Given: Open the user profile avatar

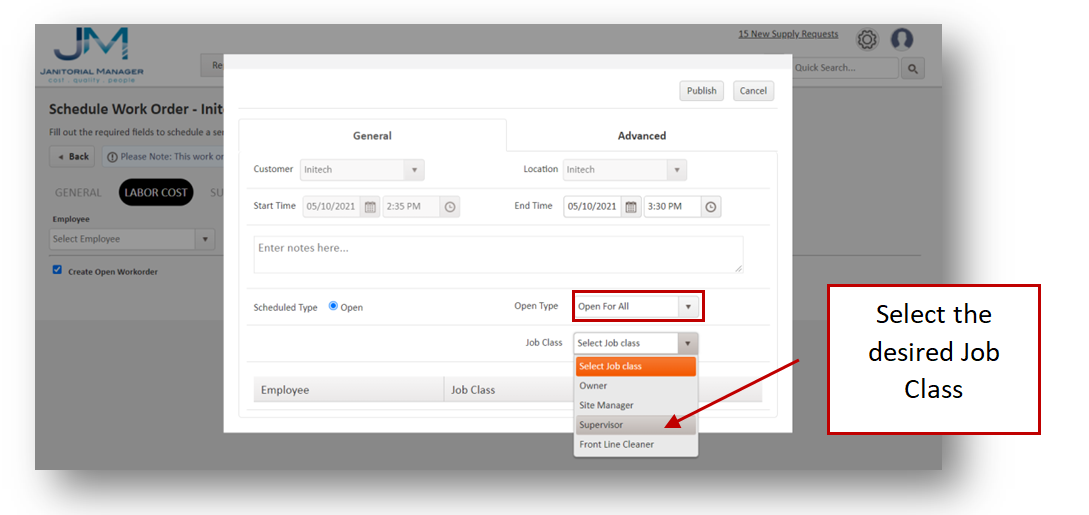Looking at the screenshot, I should point(902,40).
